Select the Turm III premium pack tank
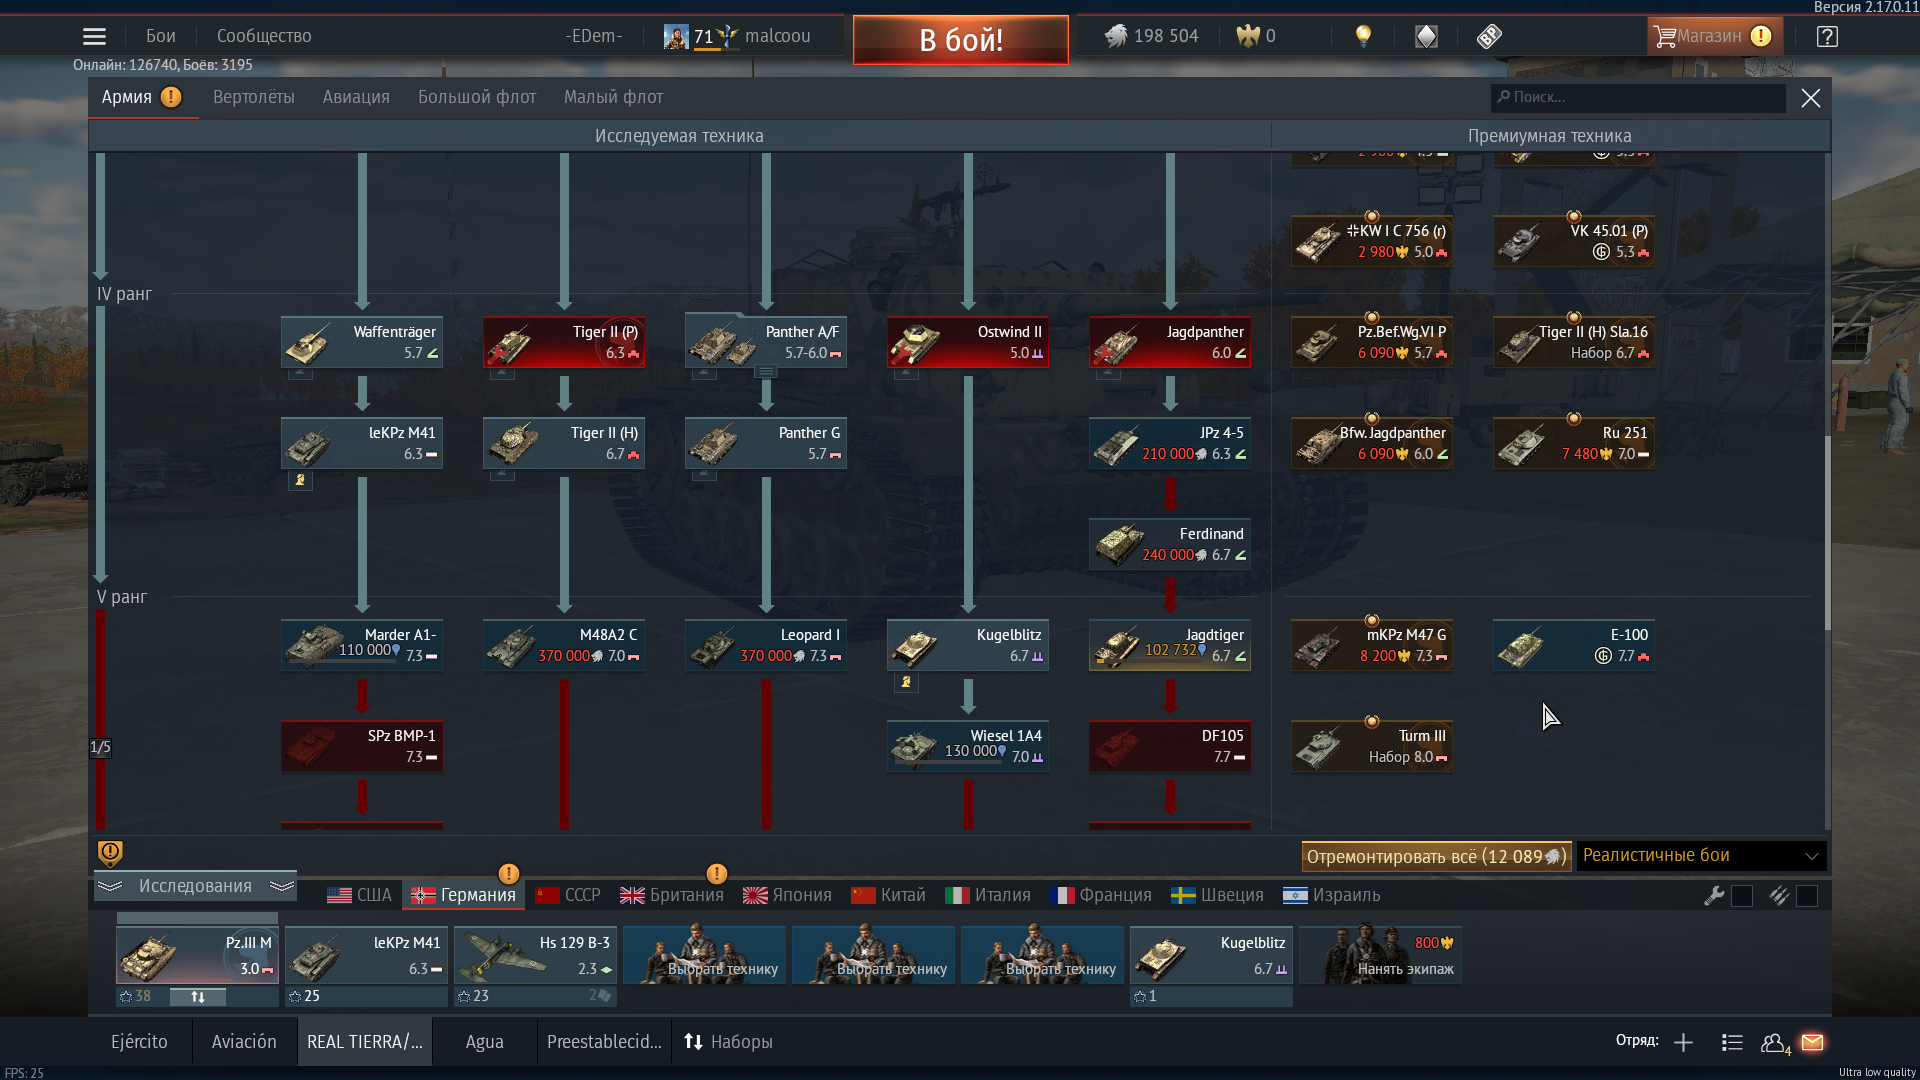The width and height of the screenshot is (1920, 1080). tap(1372, 746)
